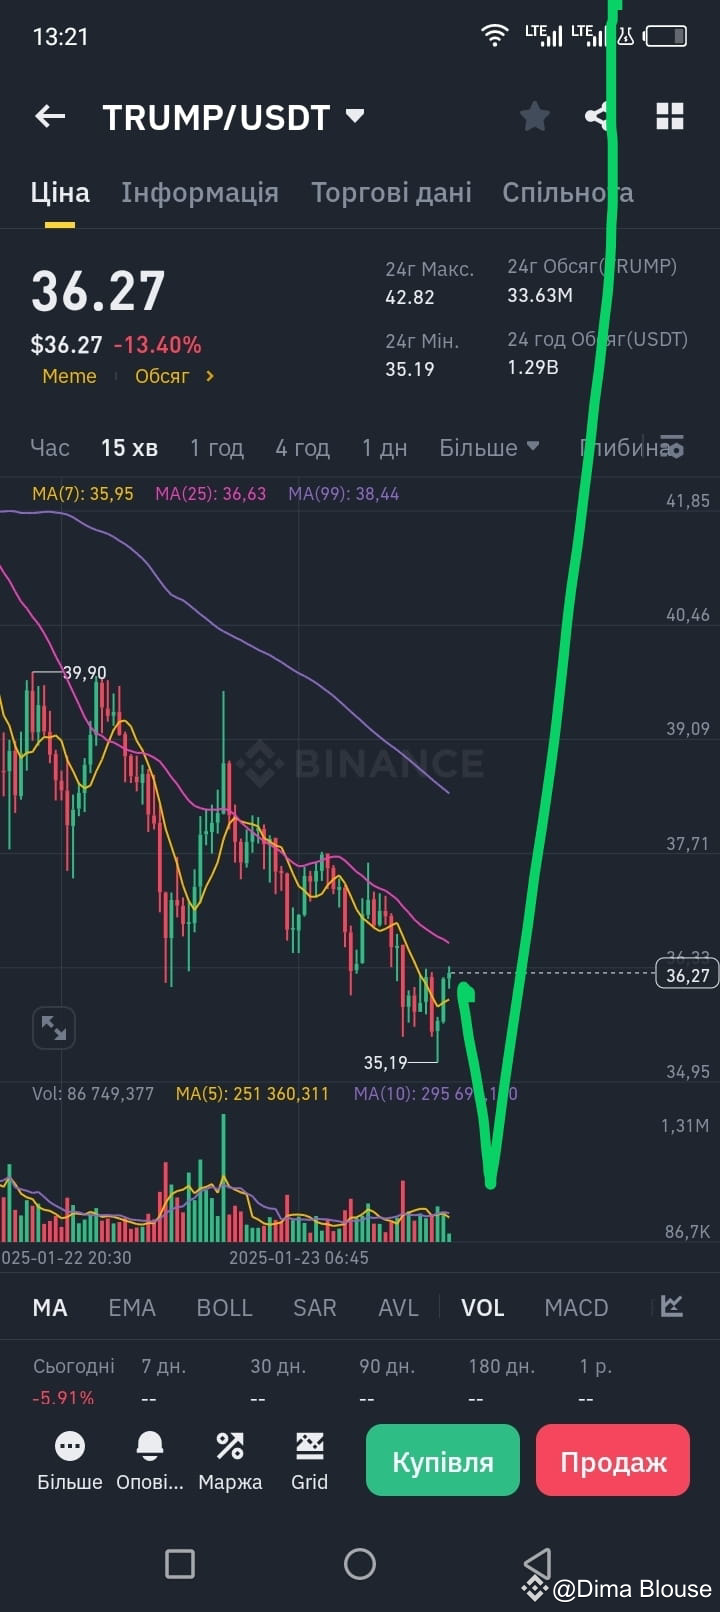Tap the Vol: 86 749,377 label
The width and height of the screenshot is (720, 1612).
(x=93, y=1094)
